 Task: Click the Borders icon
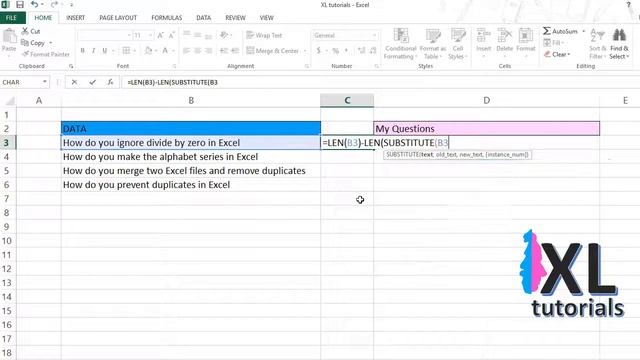127,51
